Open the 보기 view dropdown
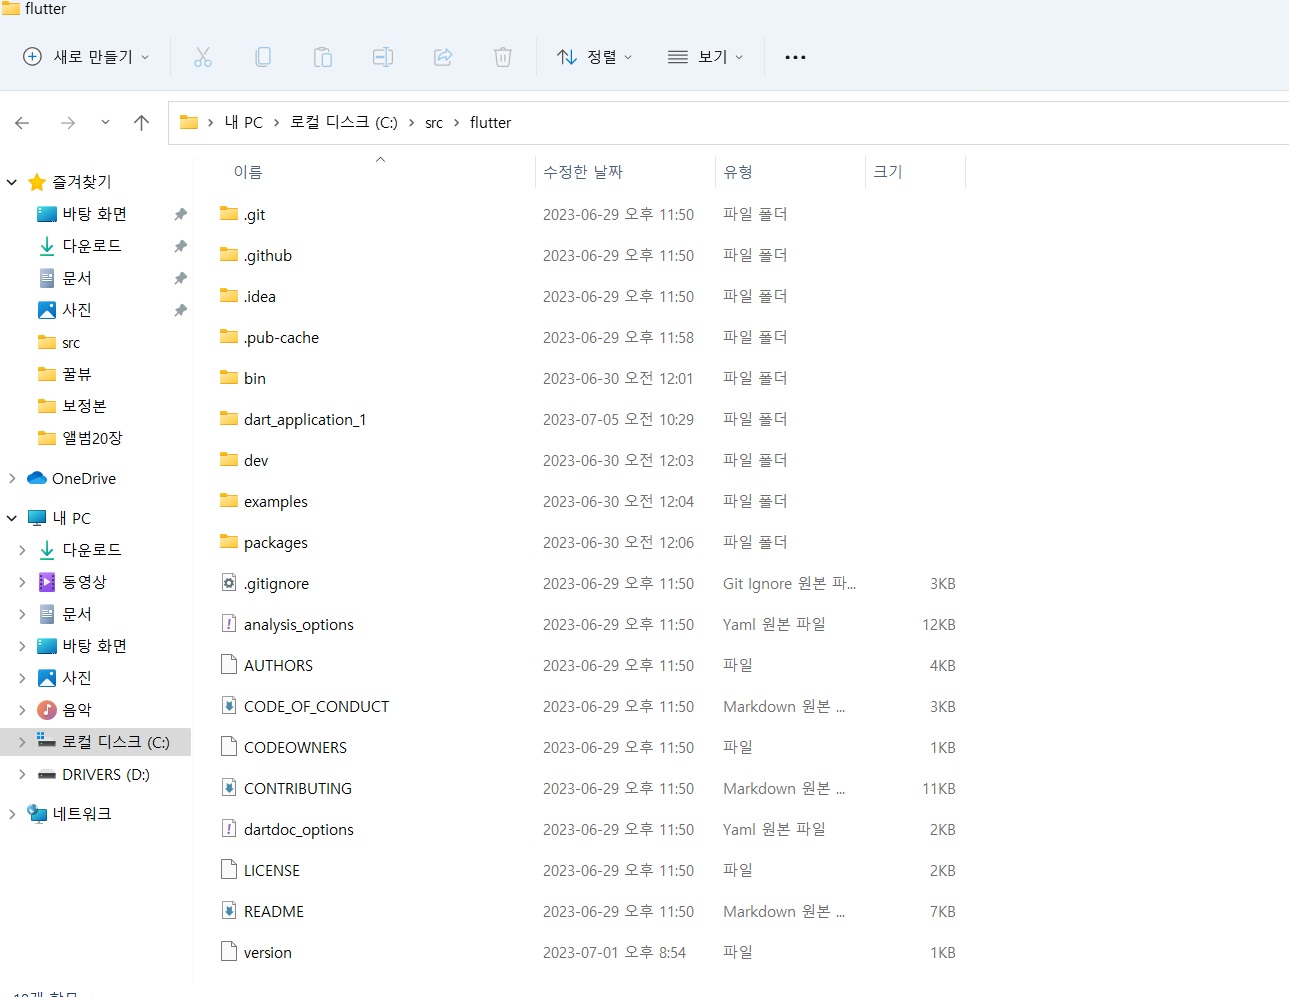This screenshot has width=1289, height=997. click(x=706, y=57)
